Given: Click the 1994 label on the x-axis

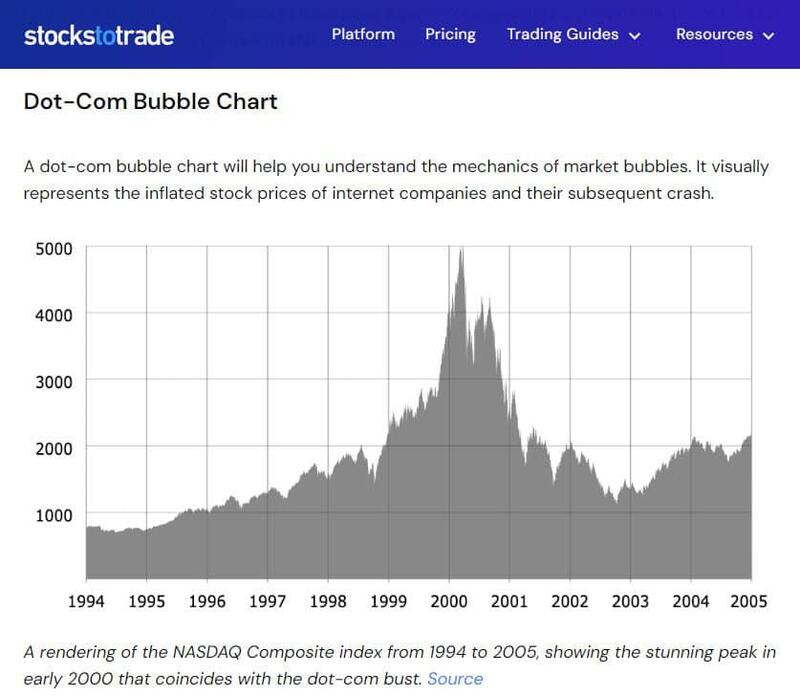Looking at the screenshot, I should (x=86, y=601).
